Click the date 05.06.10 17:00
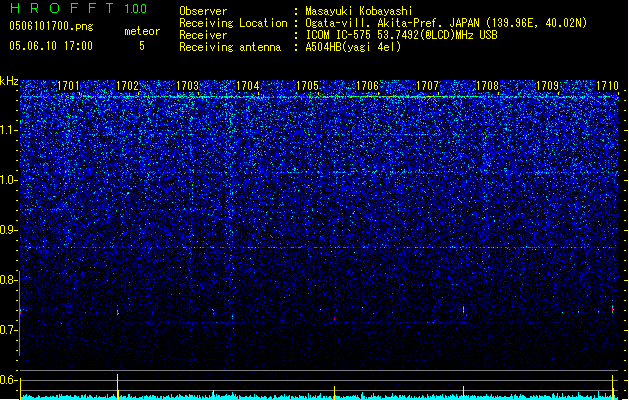The image size is (629, 400). [51, 46]
